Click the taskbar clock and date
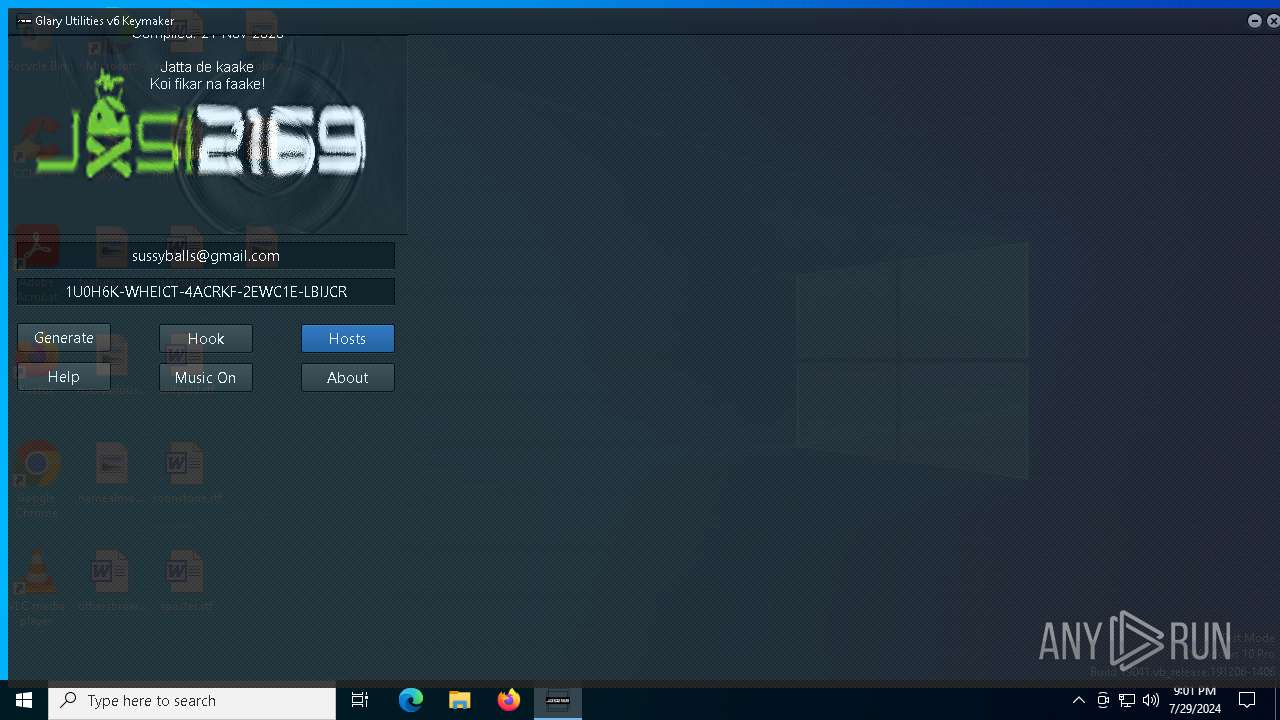The image size is (1280, 720). (1194, 701)
